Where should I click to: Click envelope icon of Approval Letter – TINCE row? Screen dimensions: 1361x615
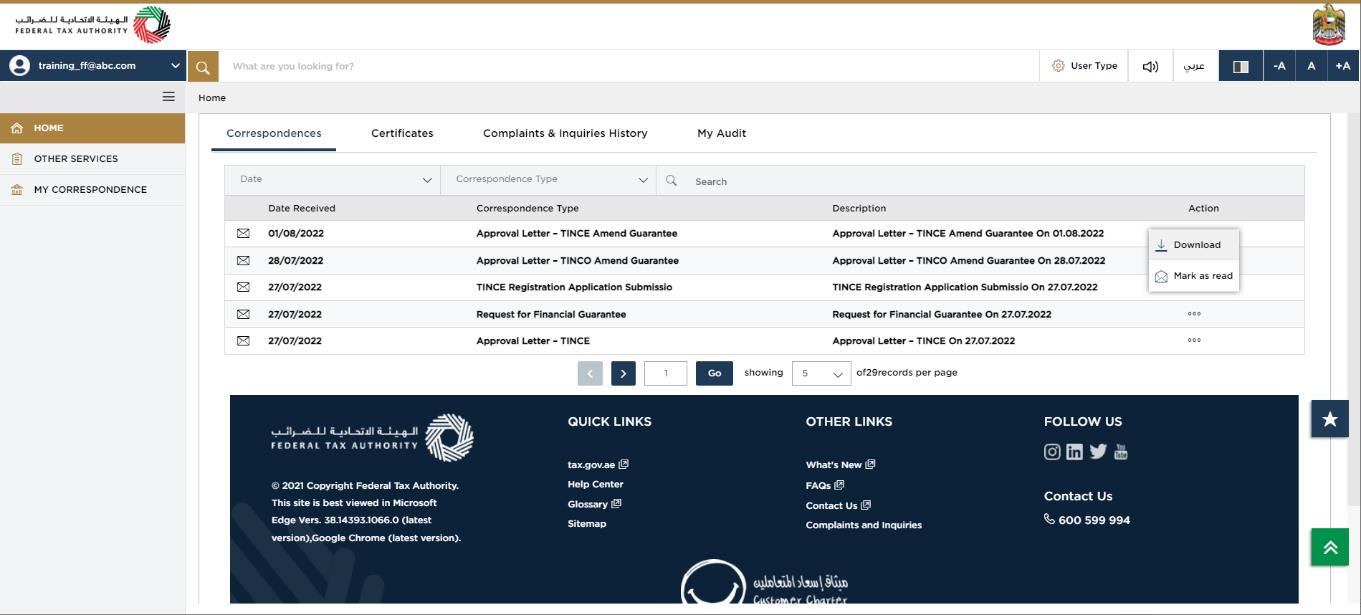(x=243, y=341)
